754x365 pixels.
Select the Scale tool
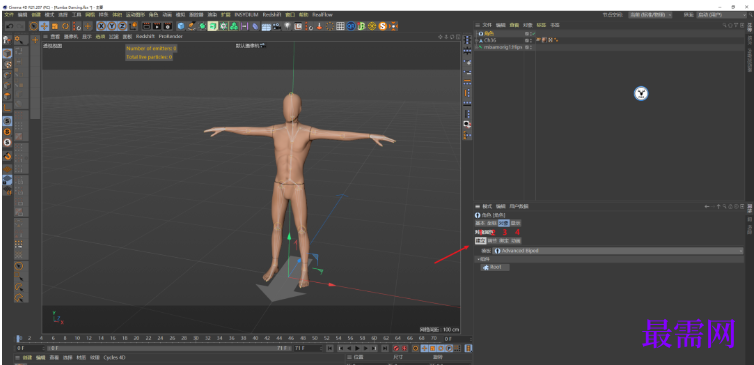coord(54,26)
